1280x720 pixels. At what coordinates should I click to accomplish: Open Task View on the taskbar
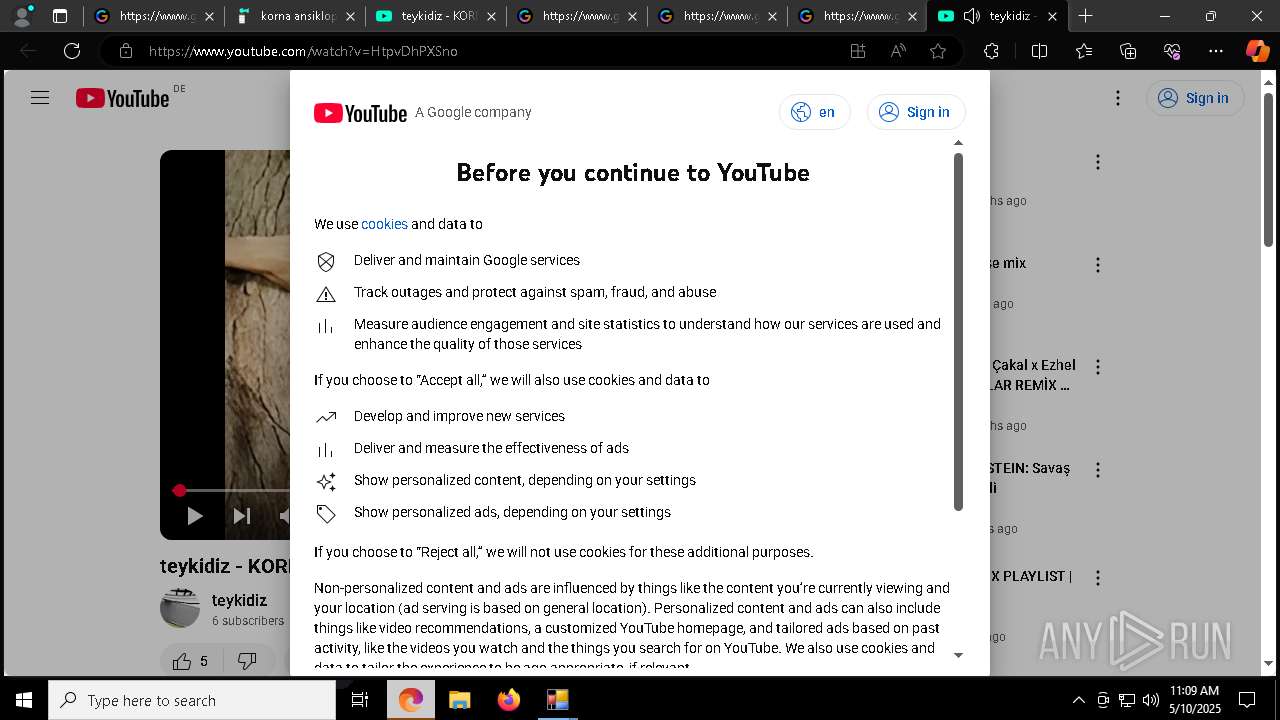(x=360, y=700)
